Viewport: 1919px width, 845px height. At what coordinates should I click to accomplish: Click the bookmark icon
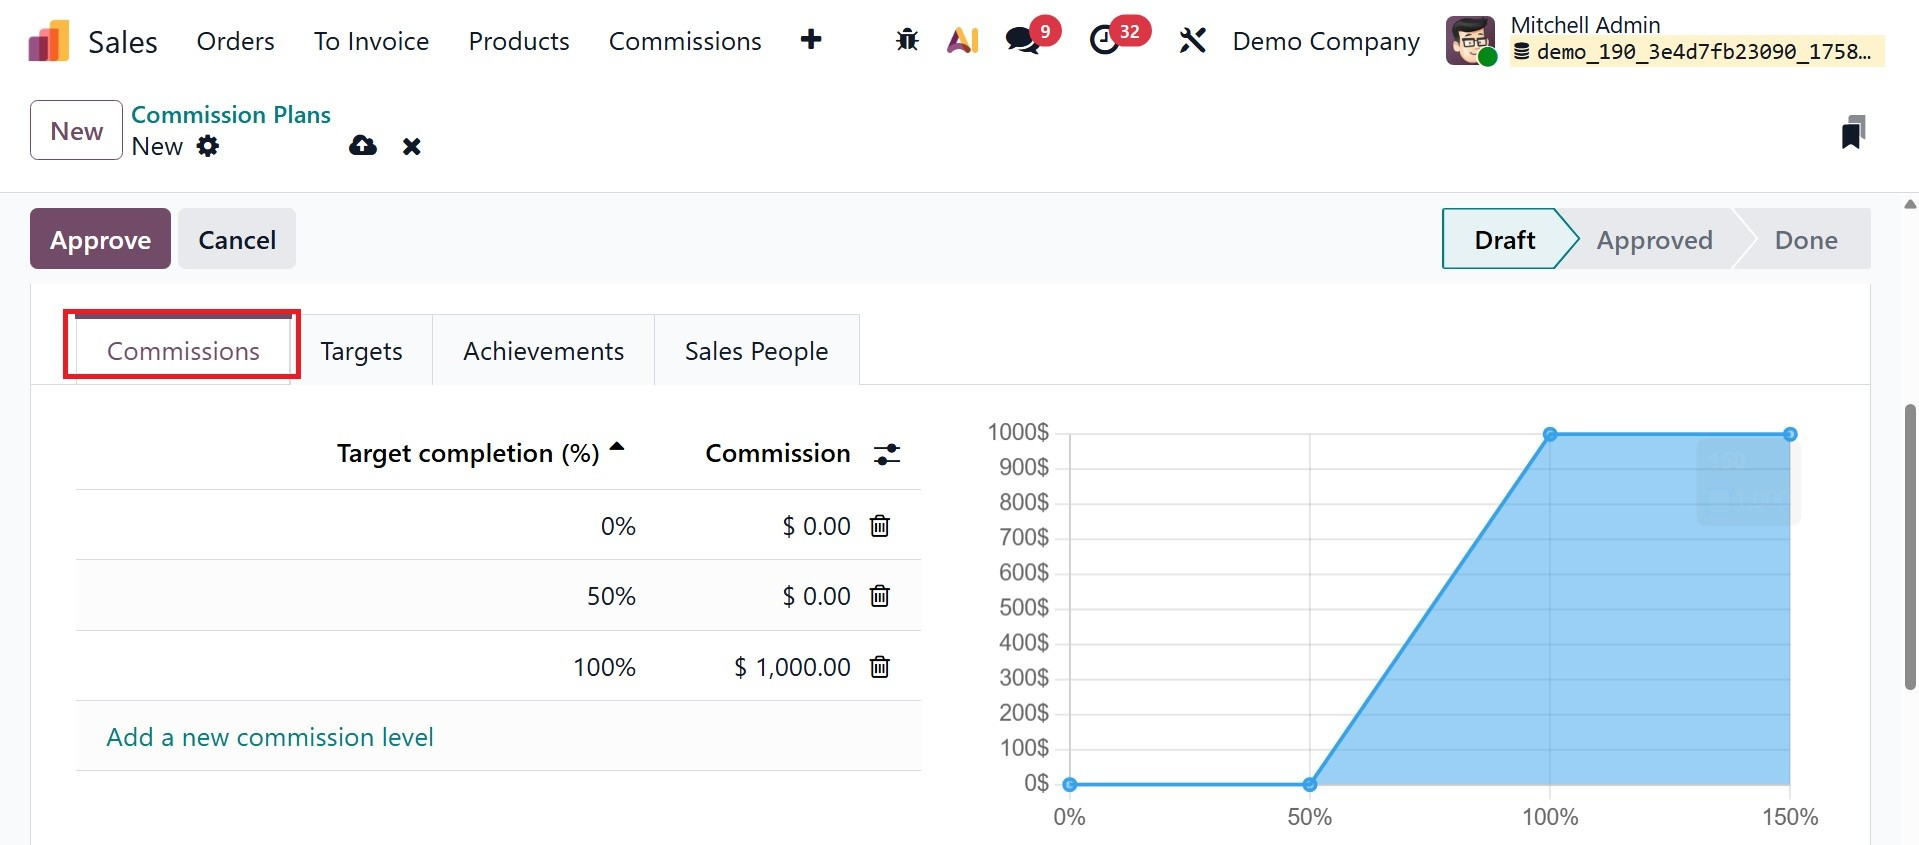pyautogui.click(x=1853, y=132)
